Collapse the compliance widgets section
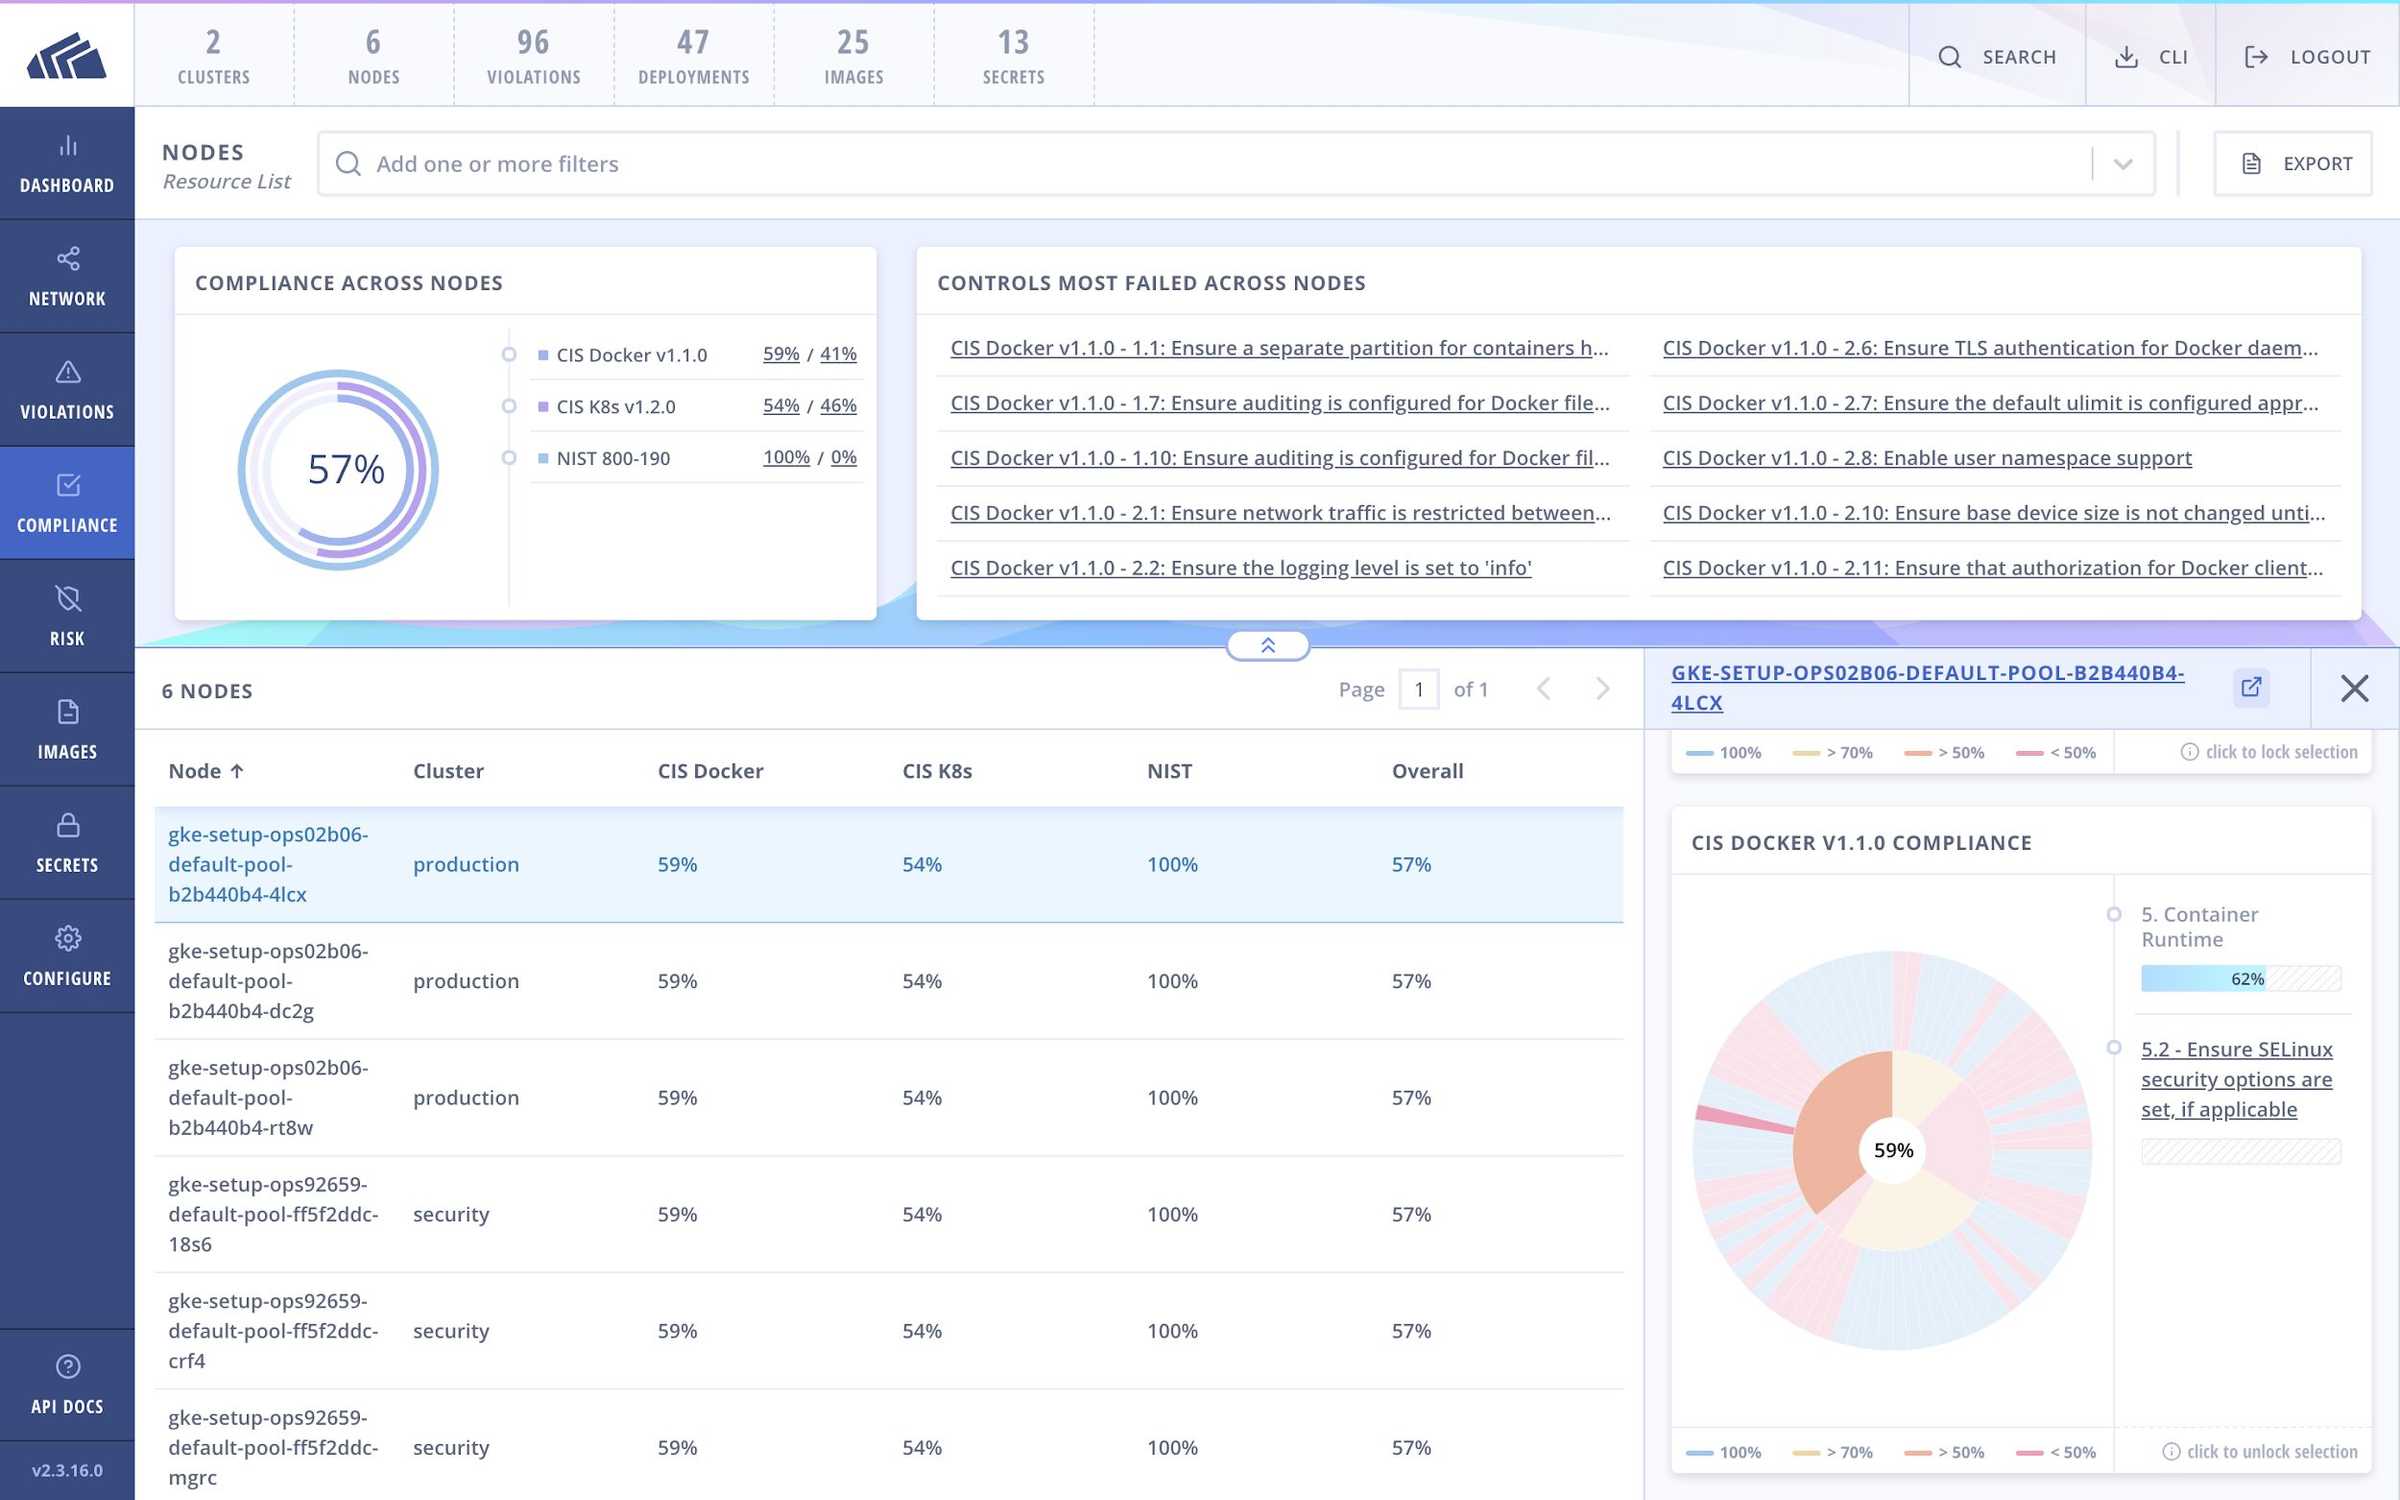This screenshot has width=2400, height=1500. 1268,646
